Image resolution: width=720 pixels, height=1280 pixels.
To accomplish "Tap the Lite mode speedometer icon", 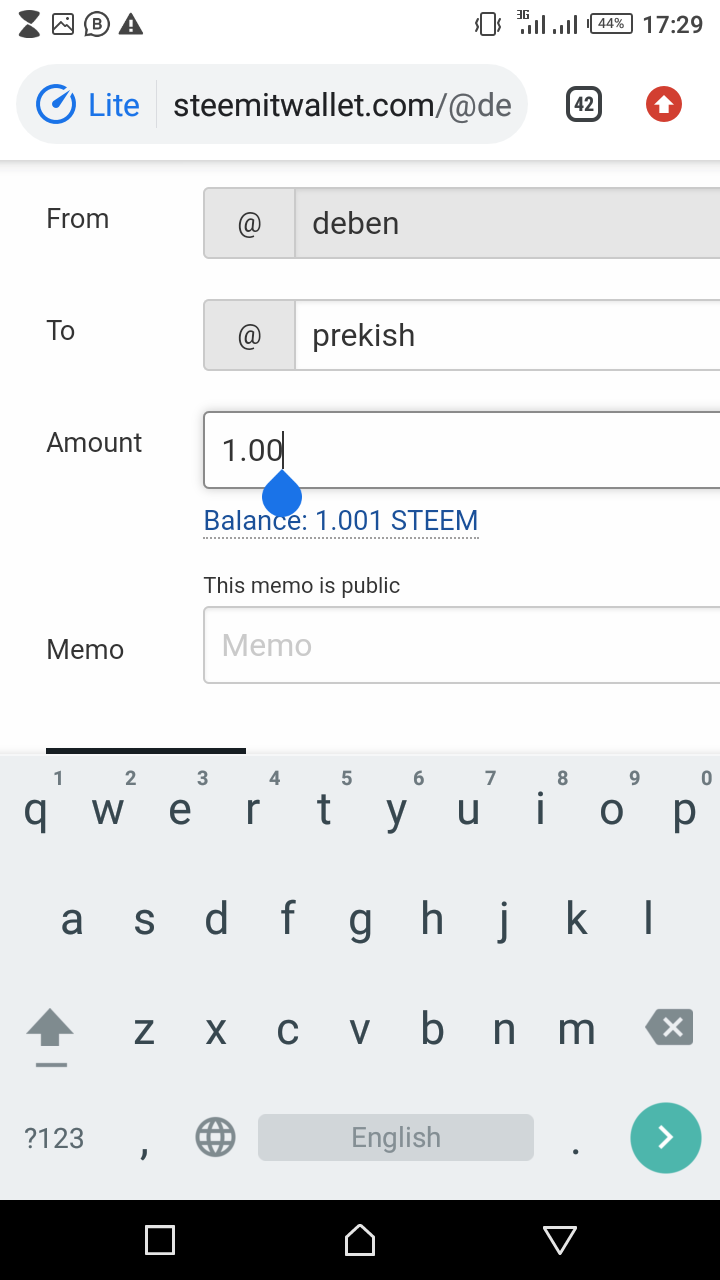I will tap(56, 104).
